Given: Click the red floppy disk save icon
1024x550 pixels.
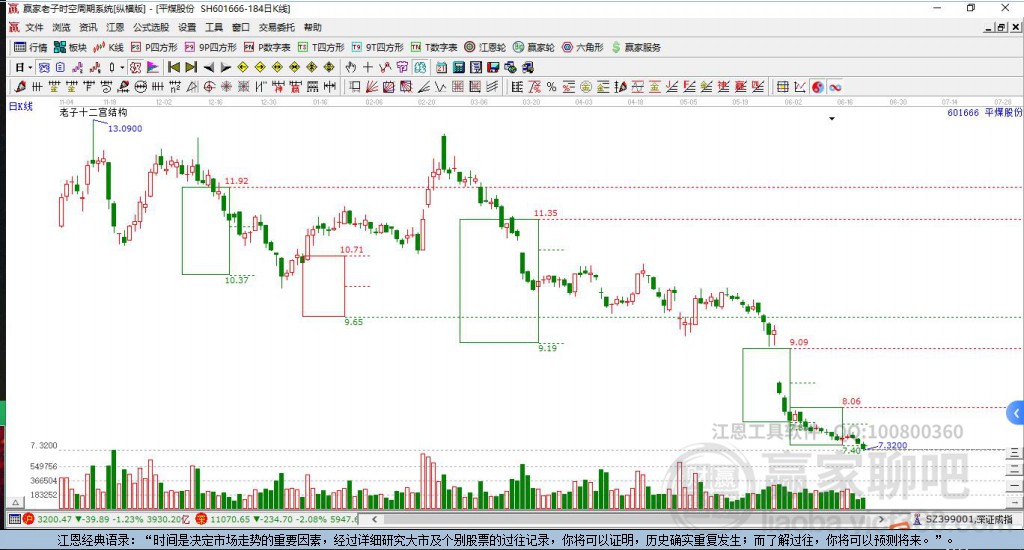Looking at the screenshot, I should coord(493,67).
